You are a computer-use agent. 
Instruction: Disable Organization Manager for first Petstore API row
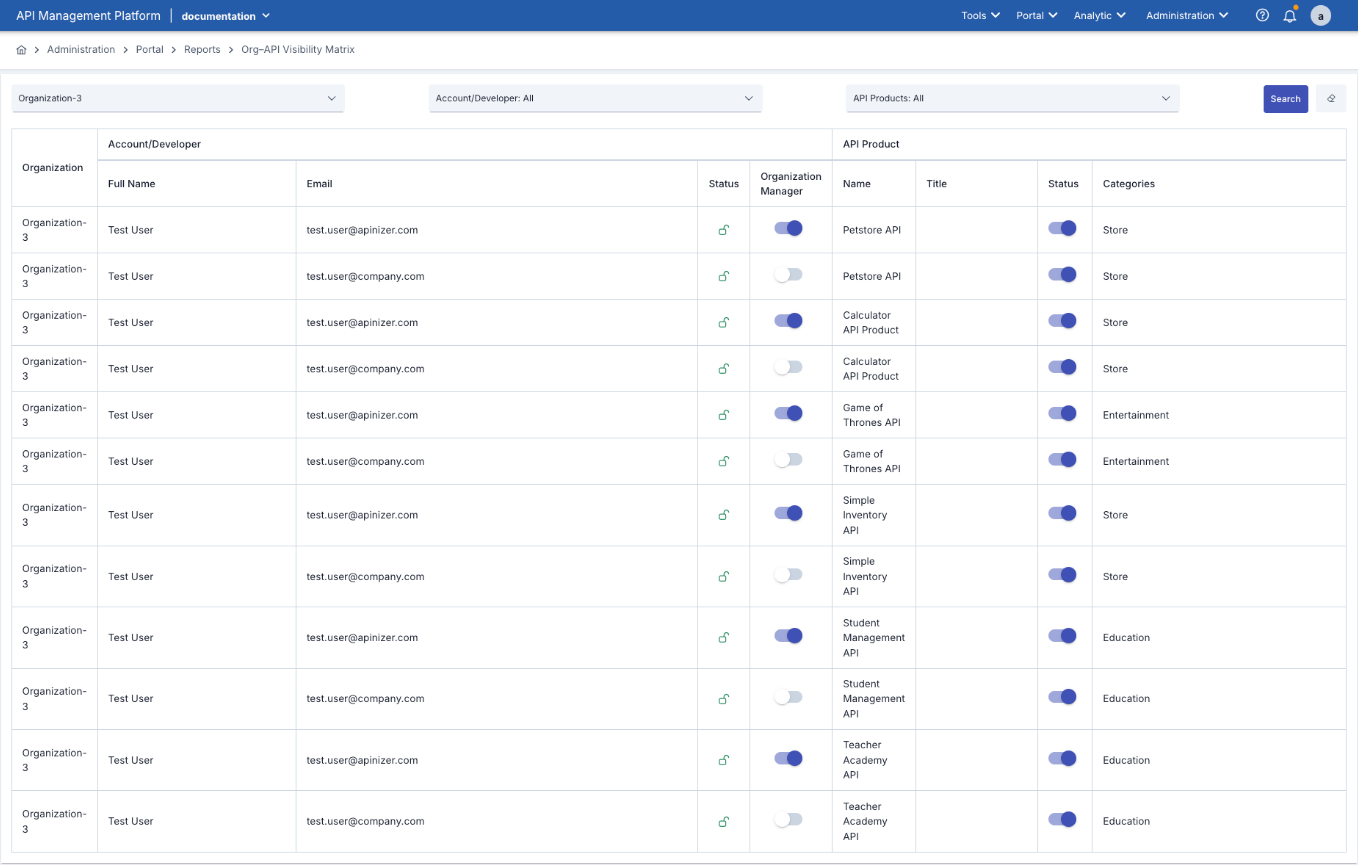point(789,228)
